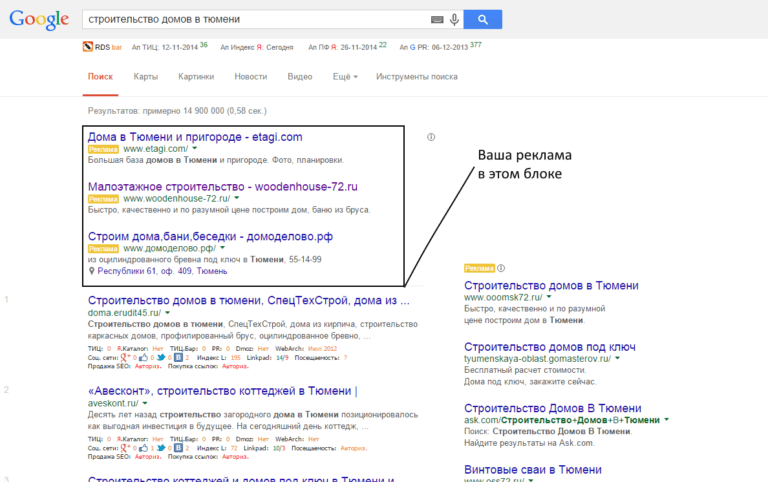The image size is (768, 482).
Task: Open right ad Строительство домов в Тюмени
Action: tap(552, 286)
